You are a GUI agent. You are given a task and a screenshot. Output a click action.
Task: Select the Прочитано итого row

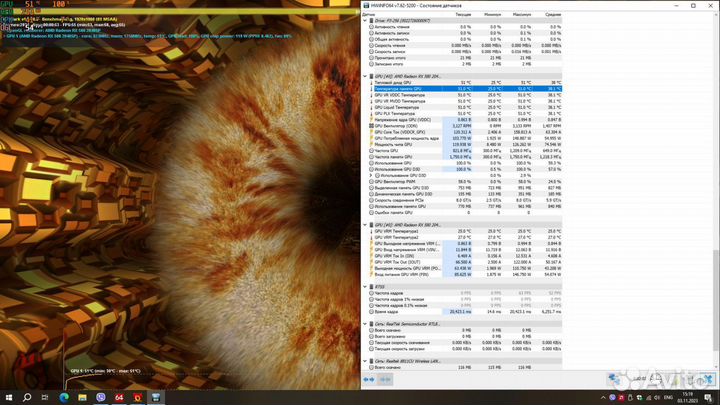[x=465, y=58]
